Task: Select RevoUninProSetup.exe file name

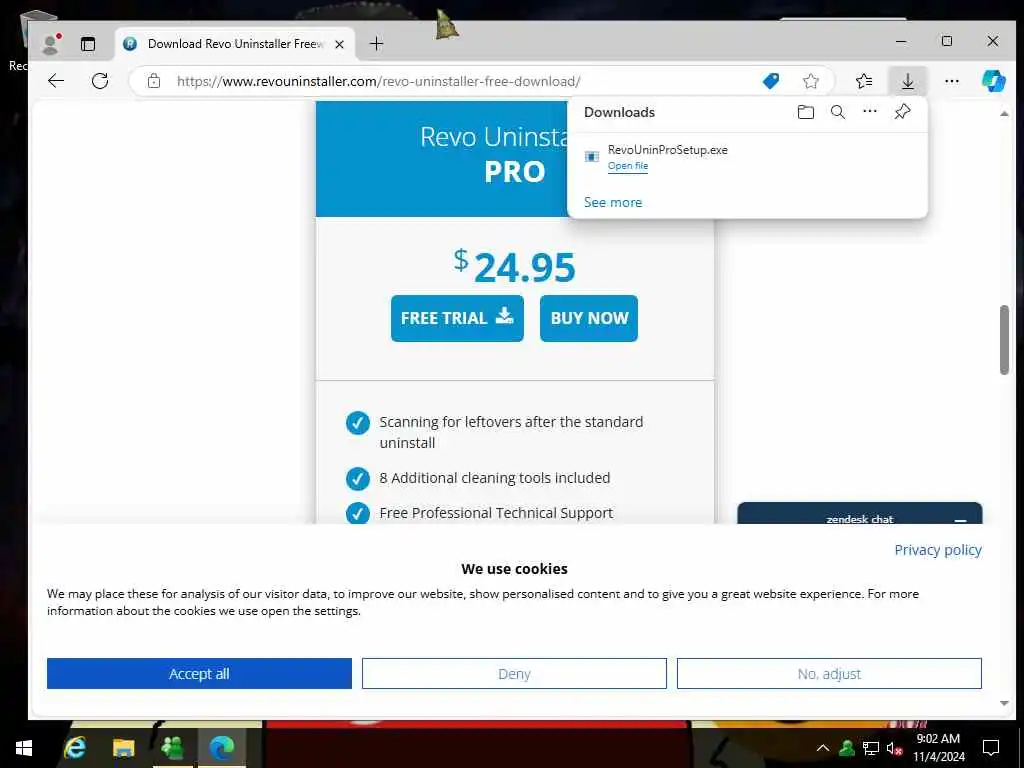Action: (x=667, y=150)
